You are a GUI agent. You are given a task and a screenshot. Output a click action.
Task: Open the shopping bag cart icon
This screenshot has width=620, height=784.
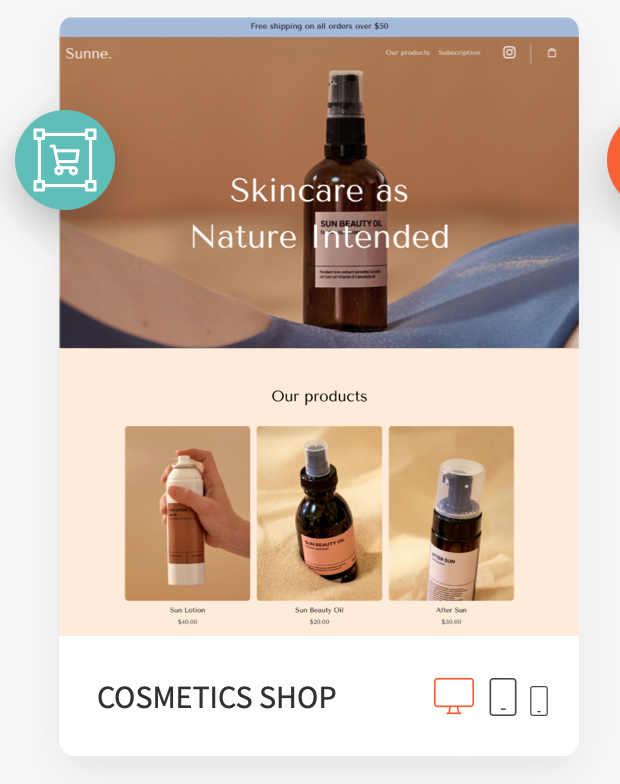click(552, 52)
